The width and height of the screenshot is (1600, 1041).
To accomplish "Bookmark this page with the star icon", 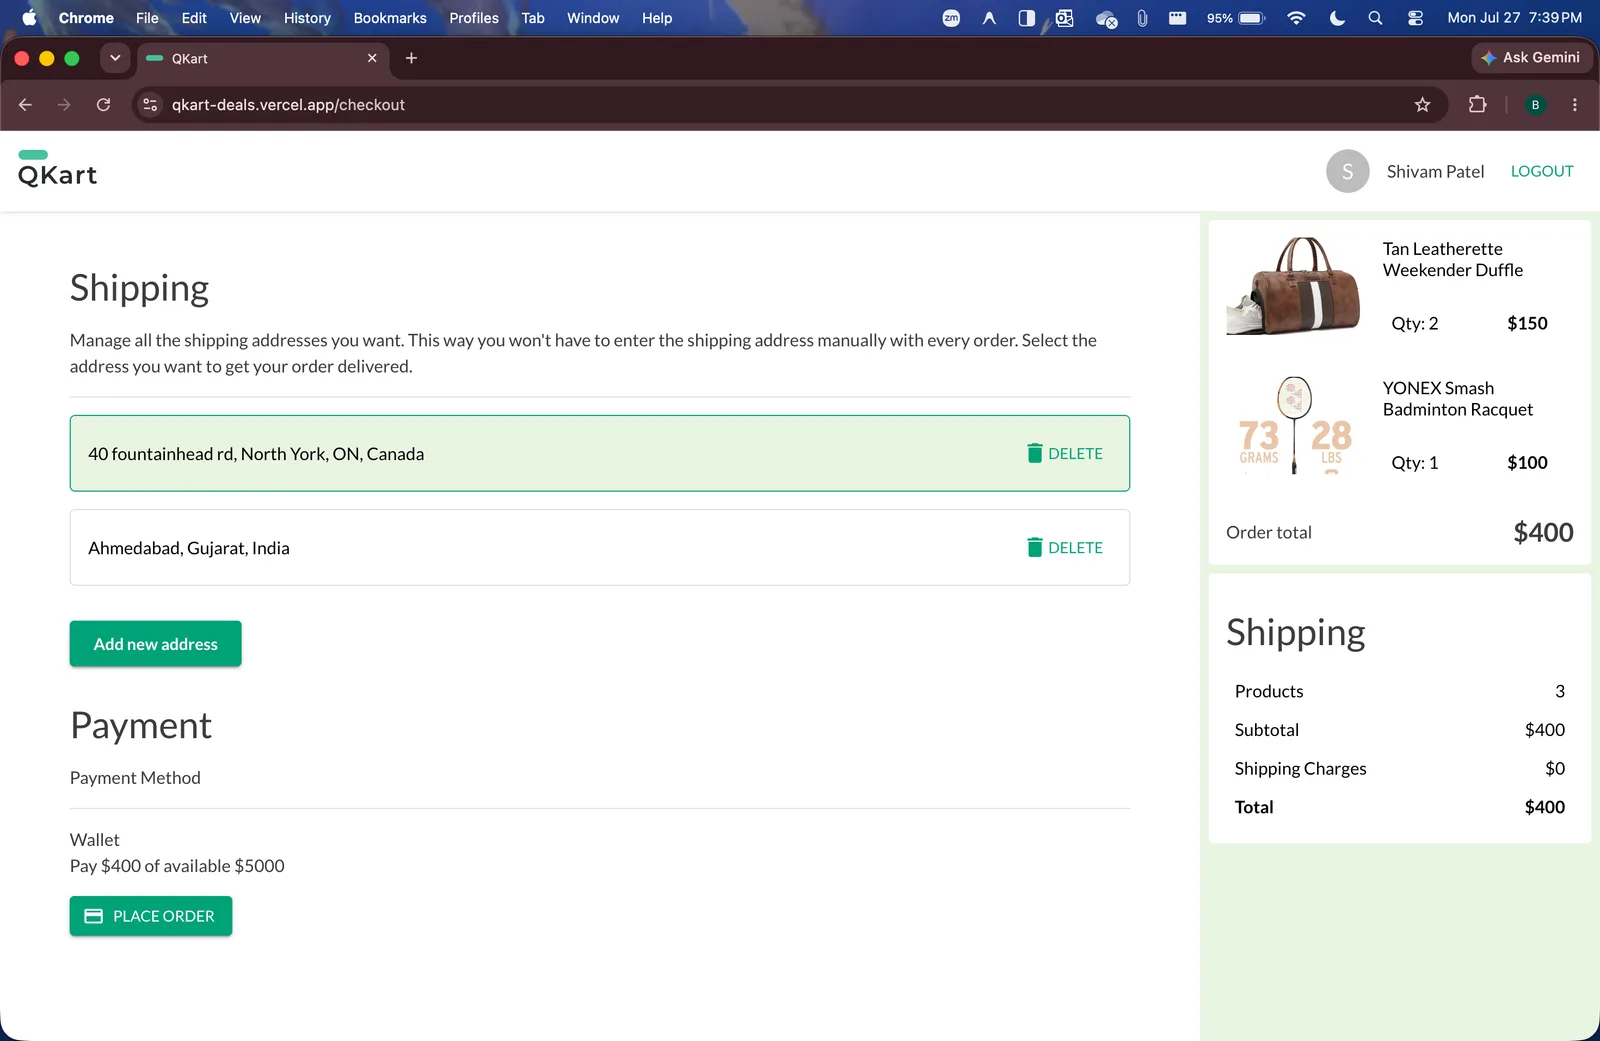I will (x=1422, y=105).
